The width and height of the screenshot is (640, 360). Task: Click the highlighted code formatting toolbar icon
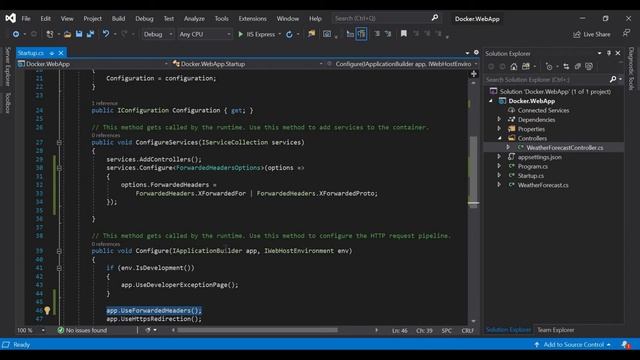(362, 34)
